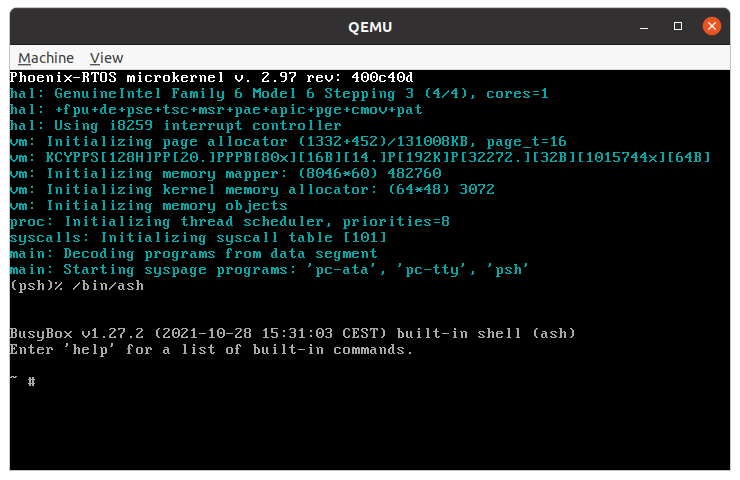
Task: Click the 'Starting syspage programs' line
Action: tap(269, 270)
